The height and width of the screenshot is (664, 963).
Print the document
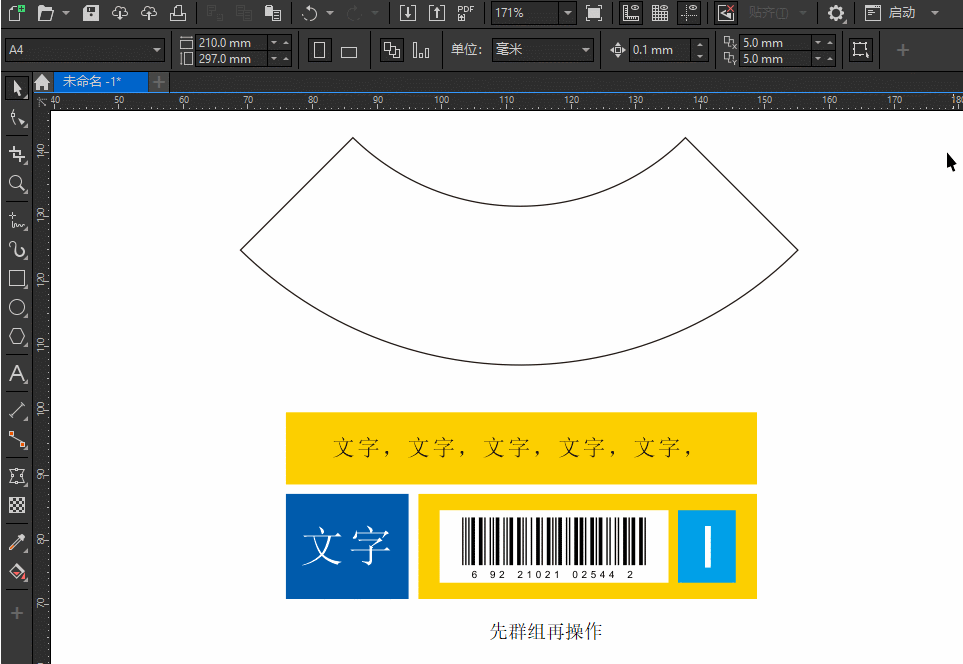click(x=178, y=12)
